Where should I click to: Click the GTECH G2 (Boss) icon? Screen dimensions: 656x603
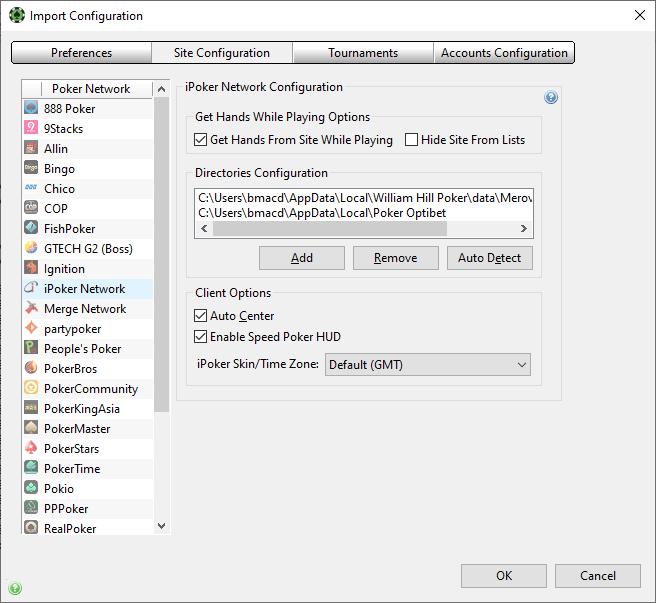pyautogui.click(x=31, y=248)
